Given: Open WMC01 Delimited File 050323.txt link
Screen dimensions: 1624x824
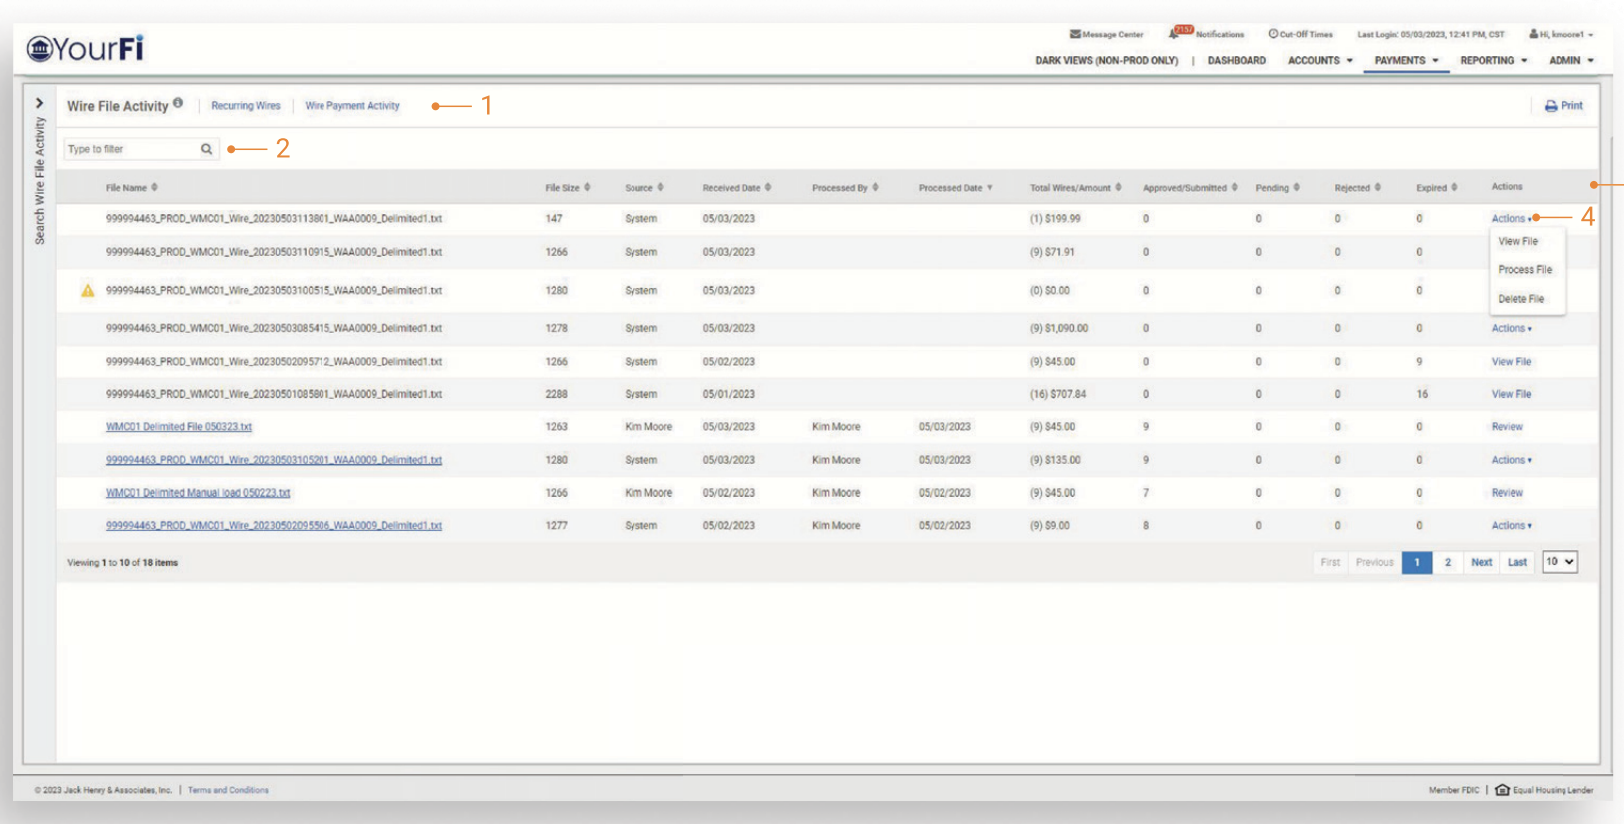Looking at the screenshot, I should coord(179,427).
